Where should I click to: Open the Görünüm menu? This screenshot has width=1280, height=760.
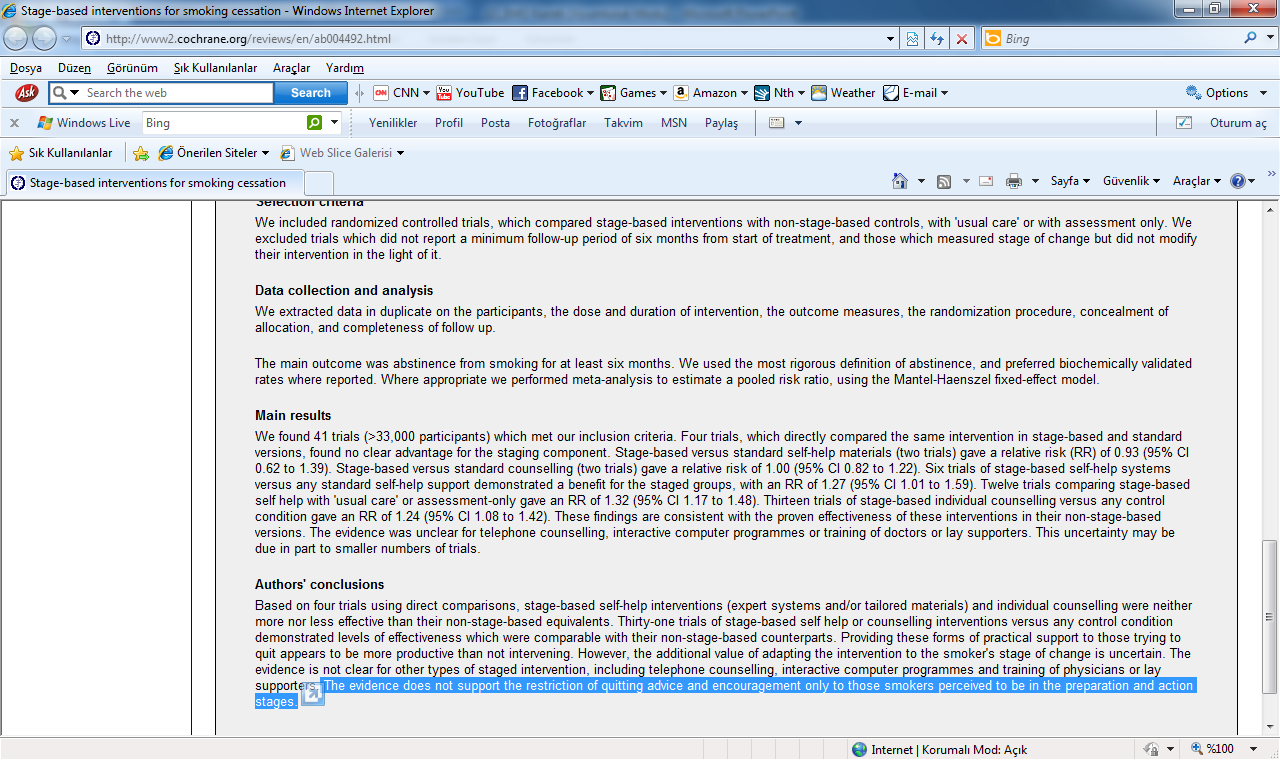pyautogui.click(x=132, y=68)
